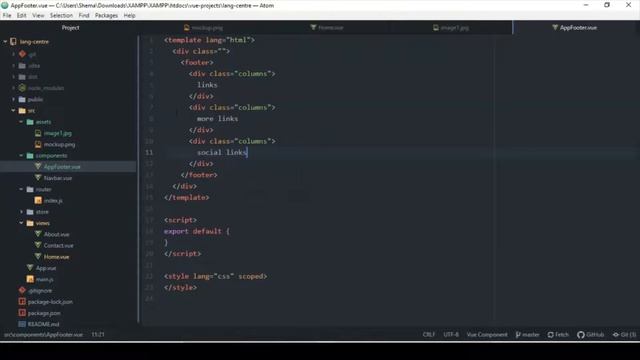Expand the public folder arrow
This screenshot has height=360, width=640.
pyautogui.click(x=13, y=99)
